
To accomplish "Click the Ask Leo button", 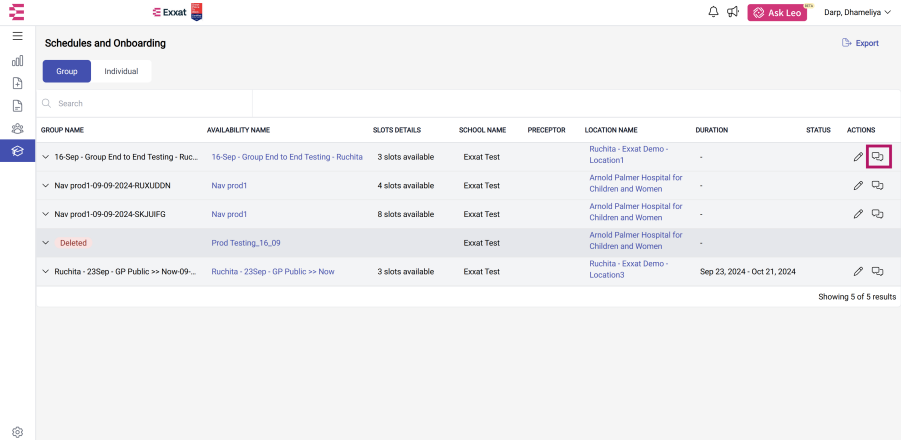I will click(777, 13).
